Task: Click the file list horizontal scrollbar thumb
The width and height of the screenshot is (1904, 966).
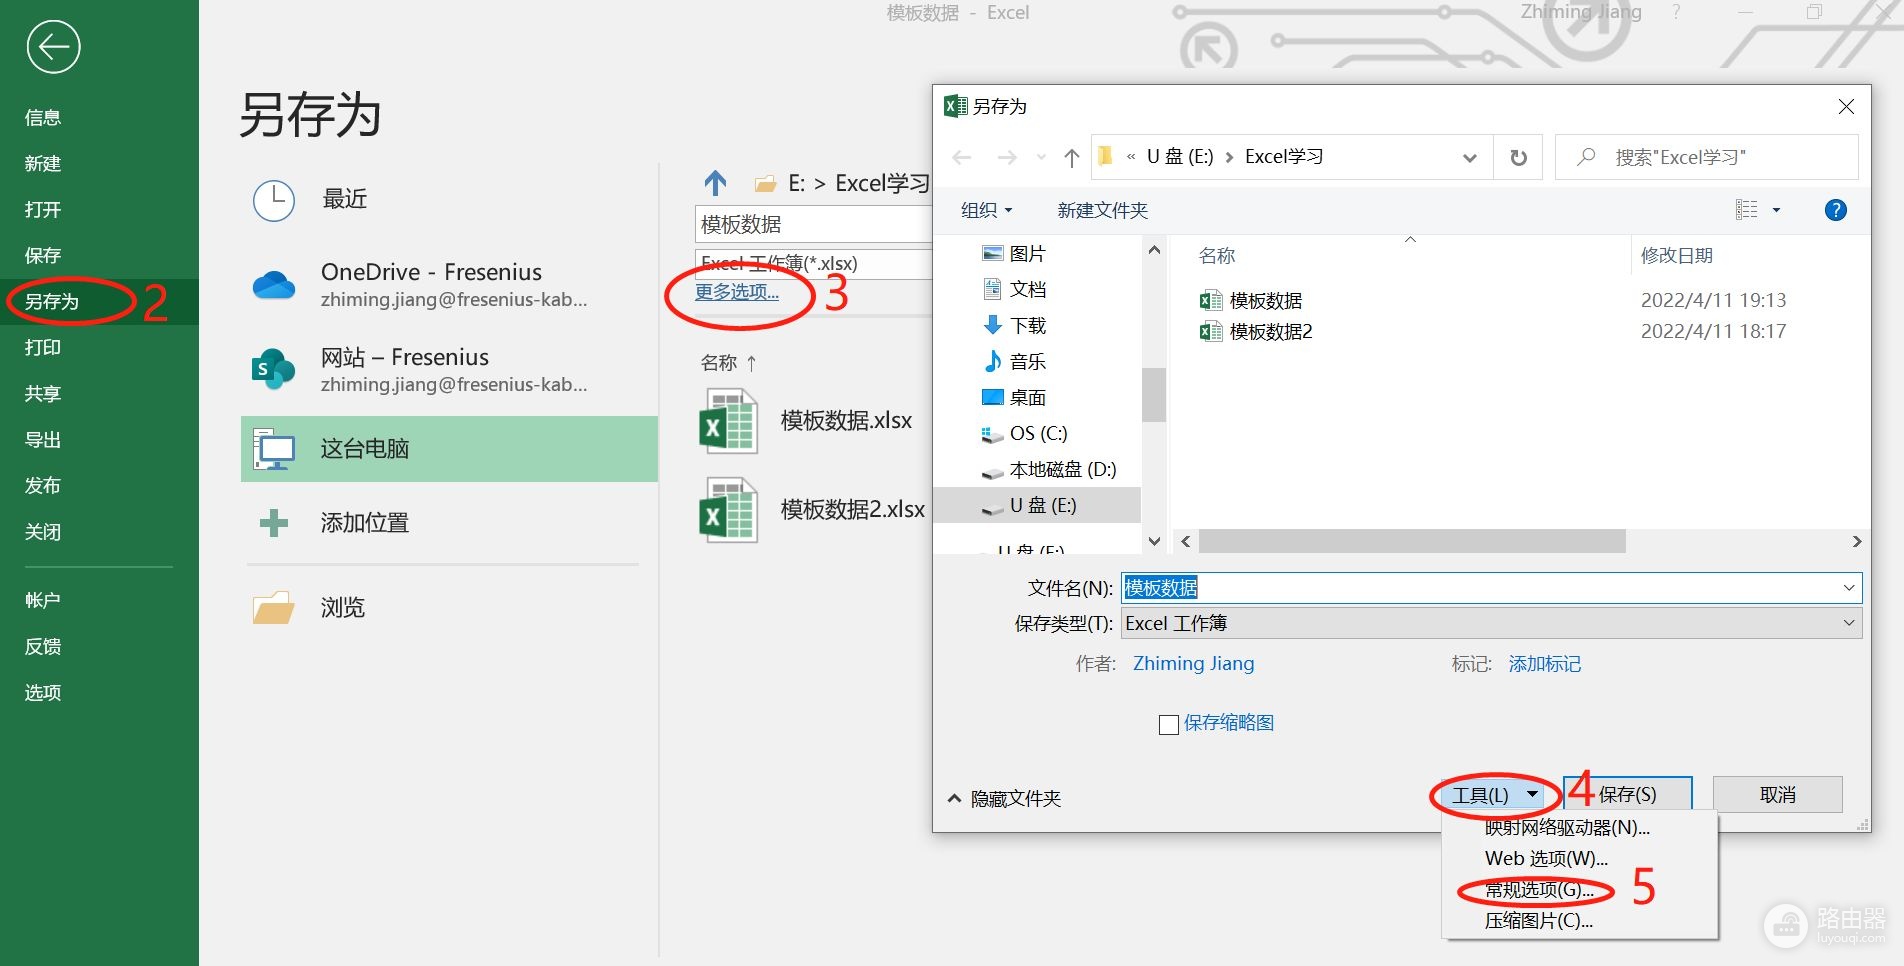Action: 1412,542
